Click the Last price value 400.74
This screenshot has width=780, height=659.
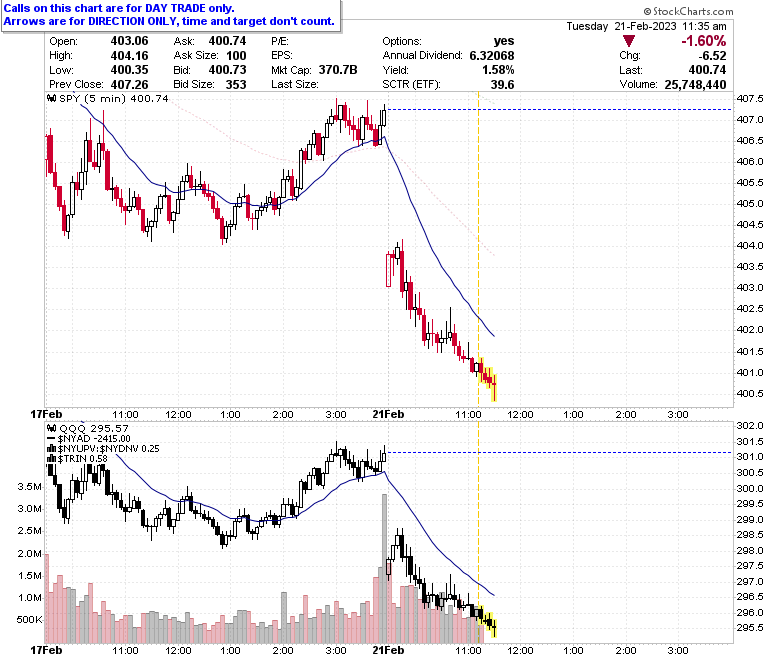click(707, 70)
